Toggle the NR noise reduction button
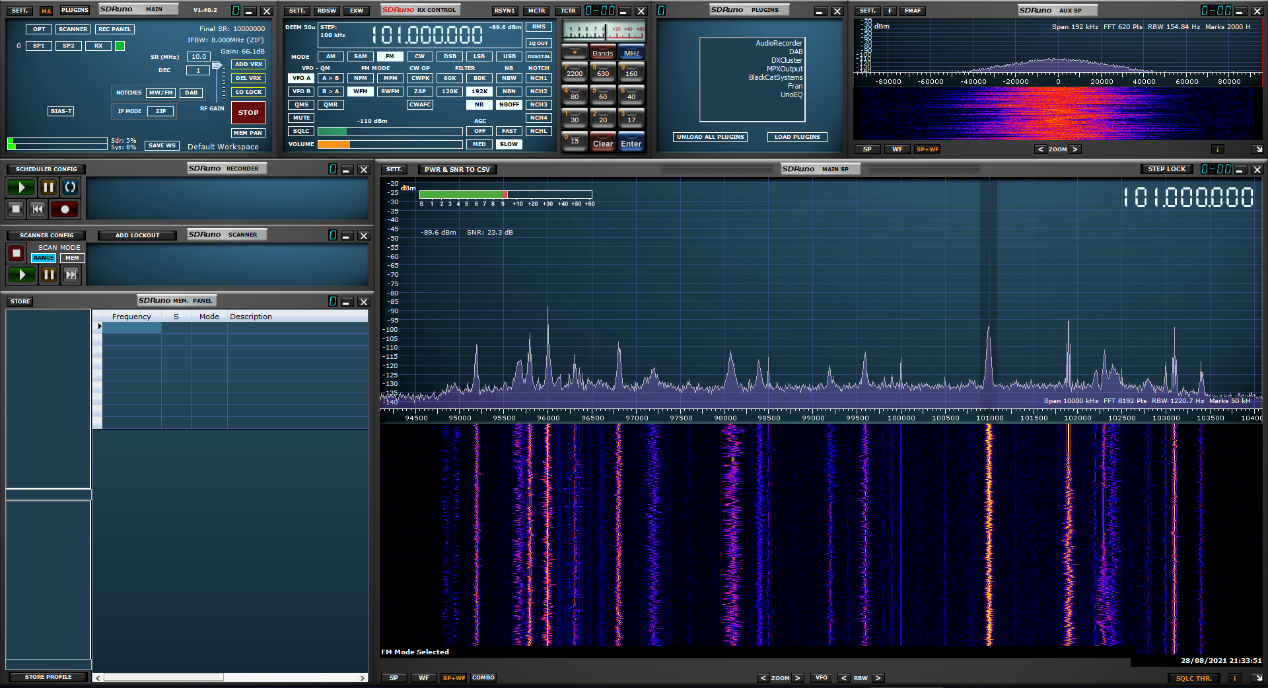Image resolution: width=1268 pixels, height=688 pixels. click(x=480, y=104)
